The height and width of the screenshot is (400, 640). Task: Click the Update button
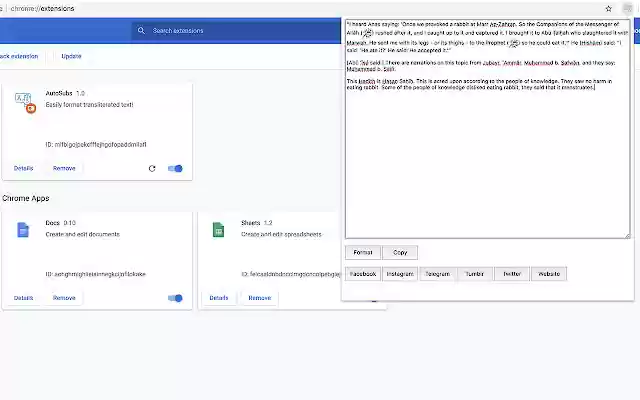tap(71, 56)
